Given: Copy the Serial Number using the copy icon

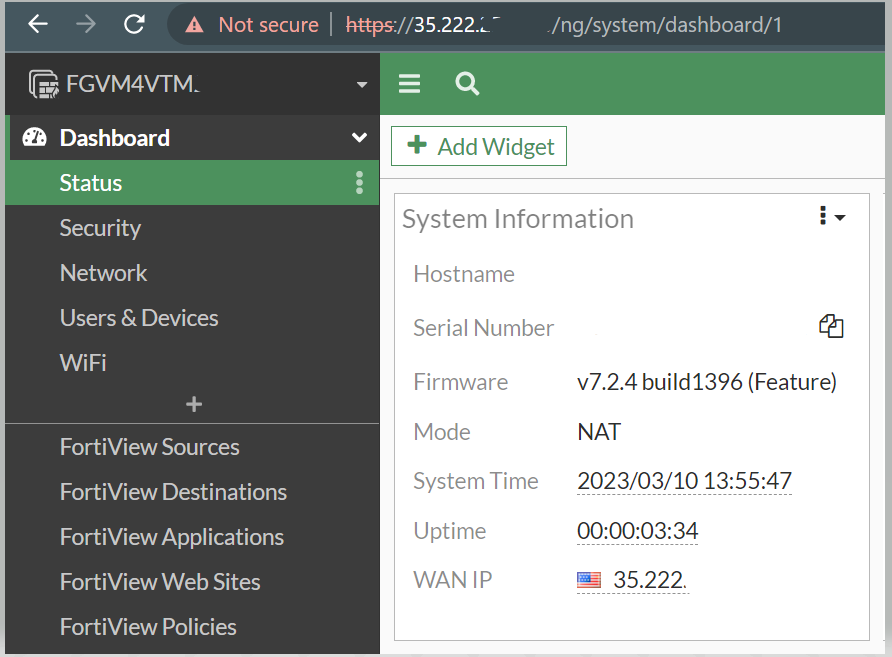Looking at the screenshot, I should tap(831, 326).
